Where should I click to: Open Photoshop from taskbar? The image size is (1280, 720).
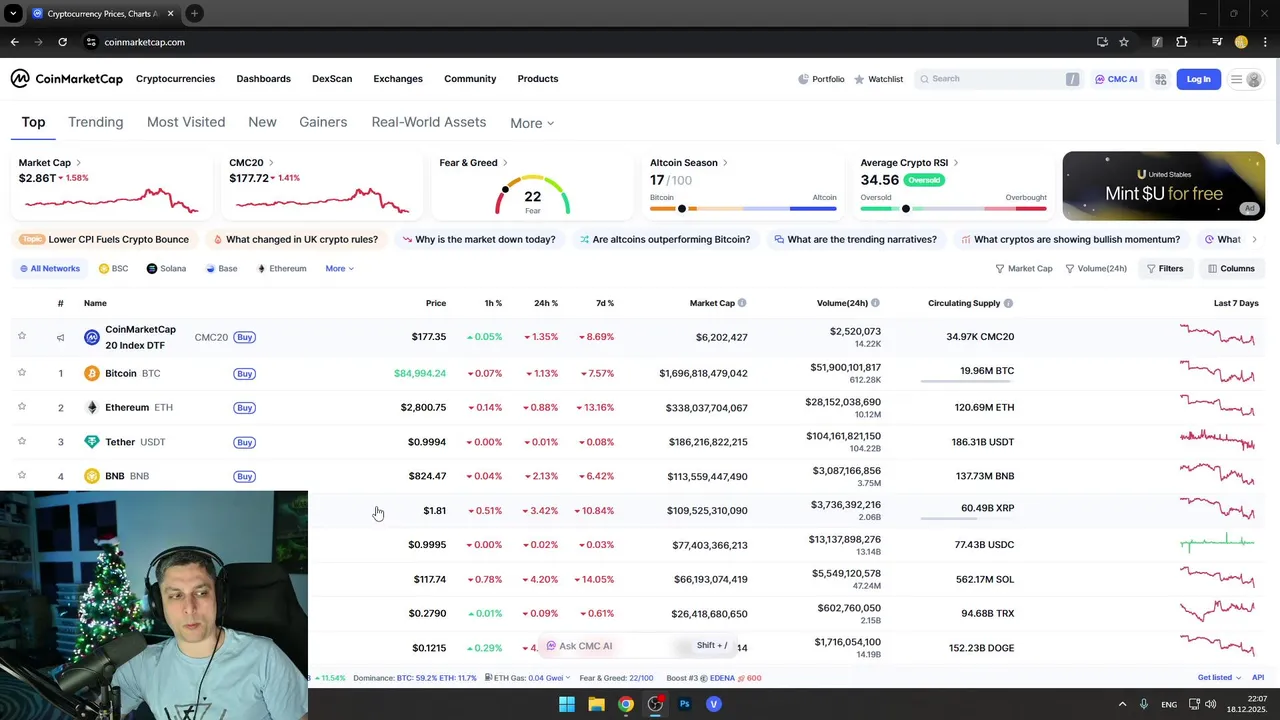click(x=684, y=704)
